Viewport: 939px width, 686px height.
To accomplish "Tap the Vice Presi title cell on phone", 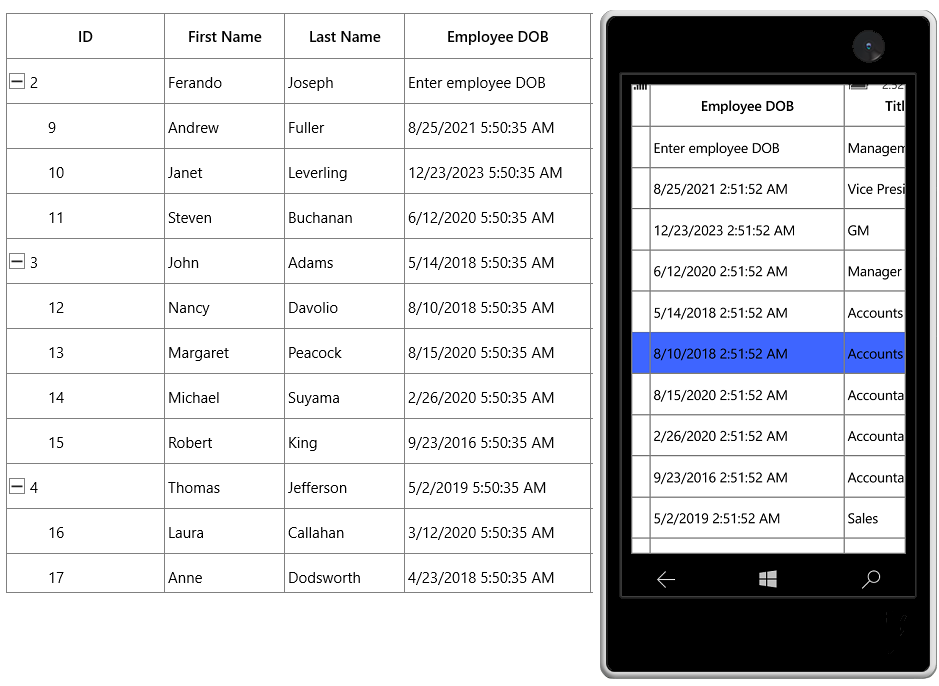I will pos(874,189).
